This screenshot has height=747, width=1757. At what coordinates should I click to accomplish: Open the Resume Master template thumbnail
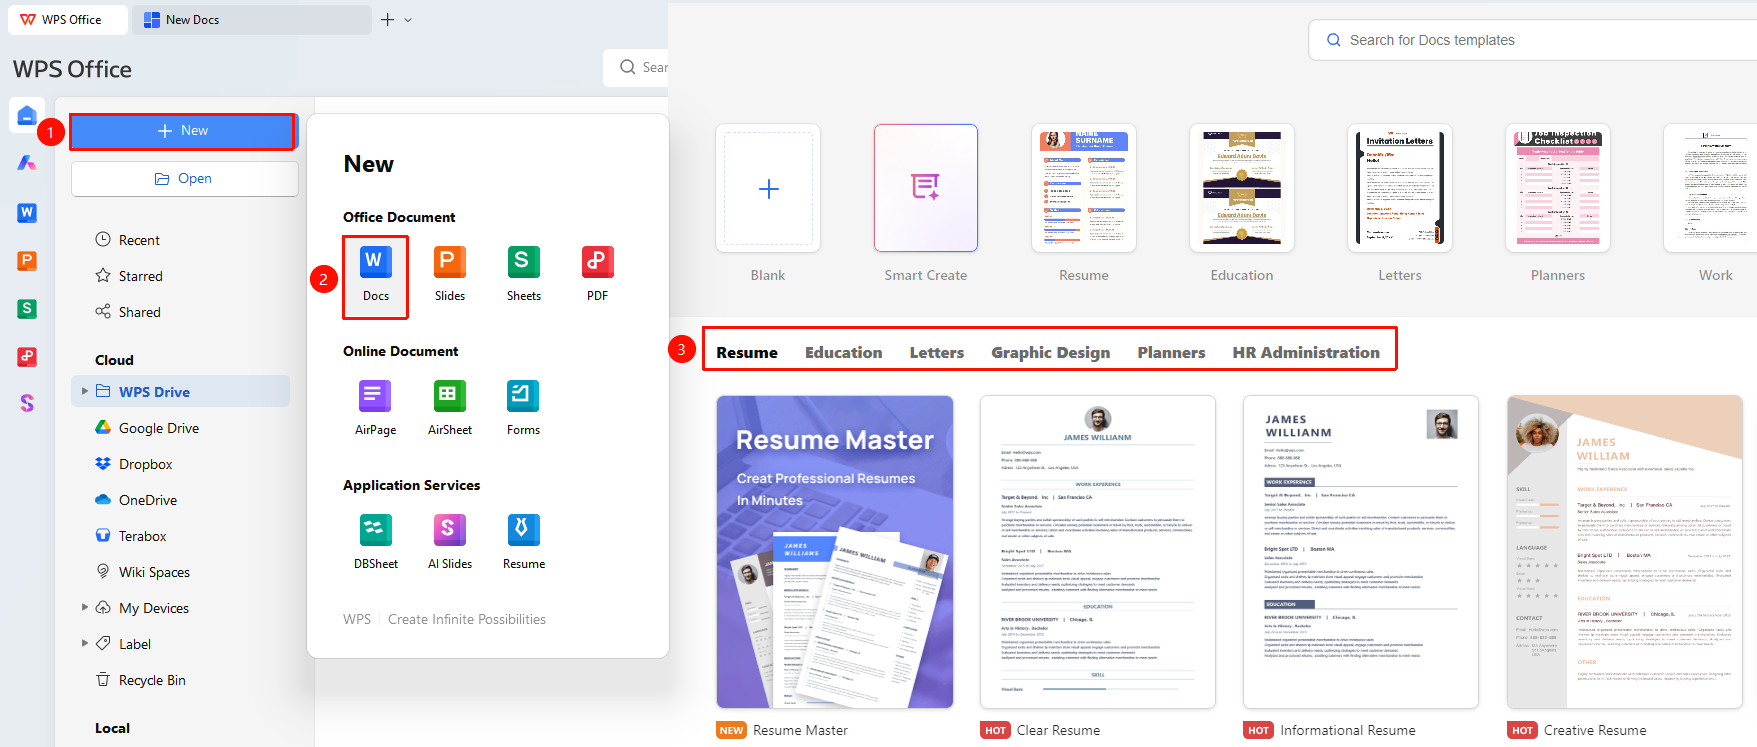[835, 552]
